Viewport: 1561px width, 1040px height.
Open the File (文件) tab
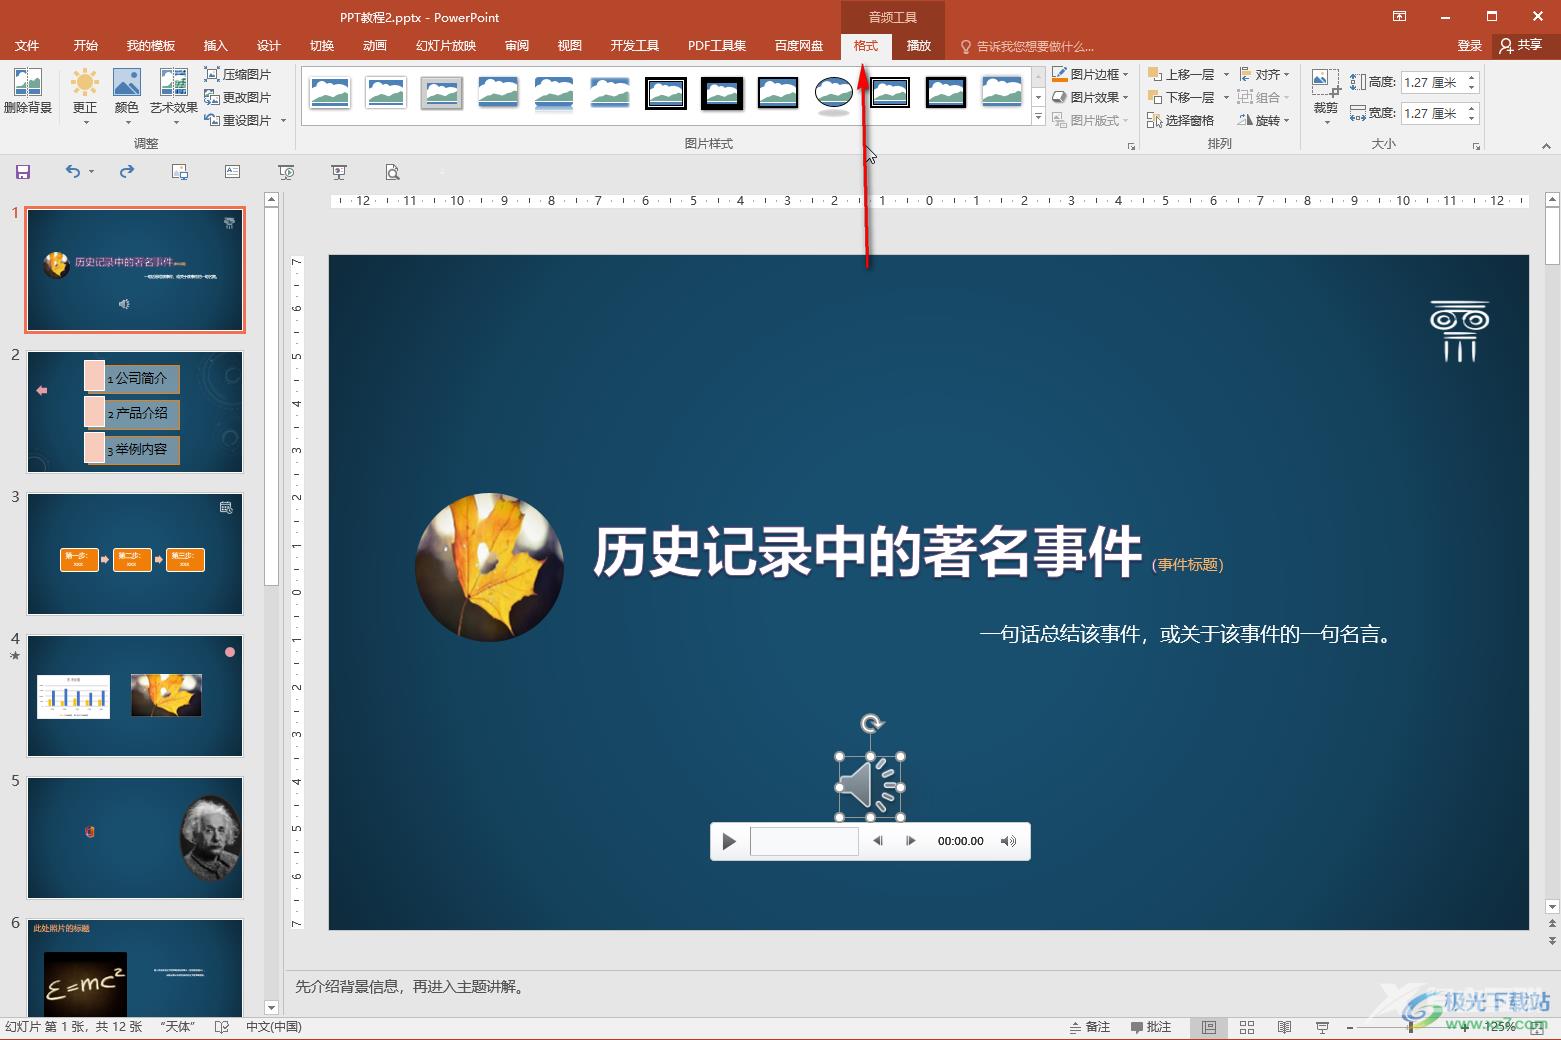pos(27,46)
